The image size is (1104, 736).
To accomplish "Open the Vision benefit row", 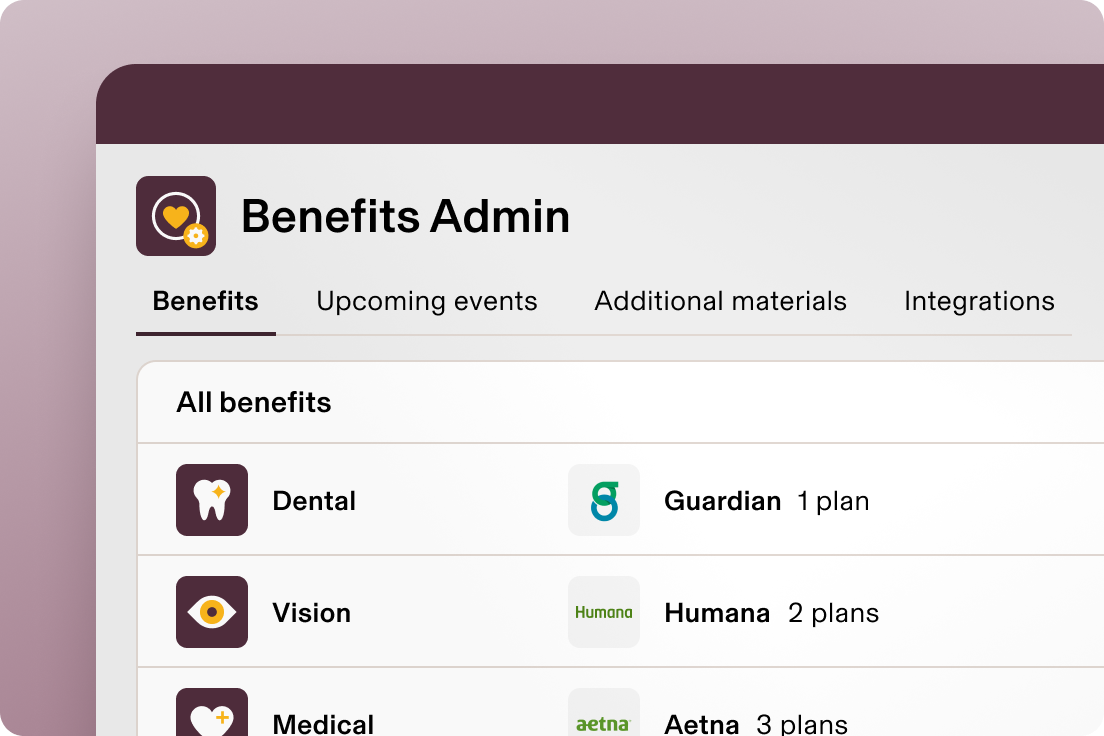I will 312,612.
